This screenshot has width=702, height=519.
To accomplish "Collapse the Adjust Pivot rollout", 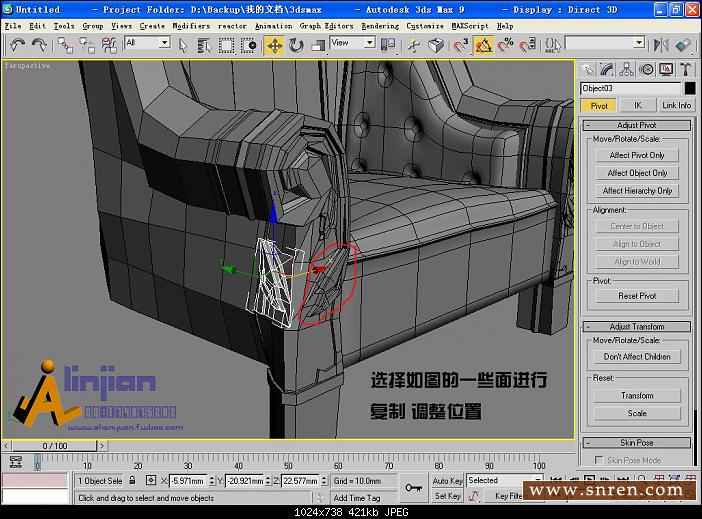I will [x=636, y=125].
